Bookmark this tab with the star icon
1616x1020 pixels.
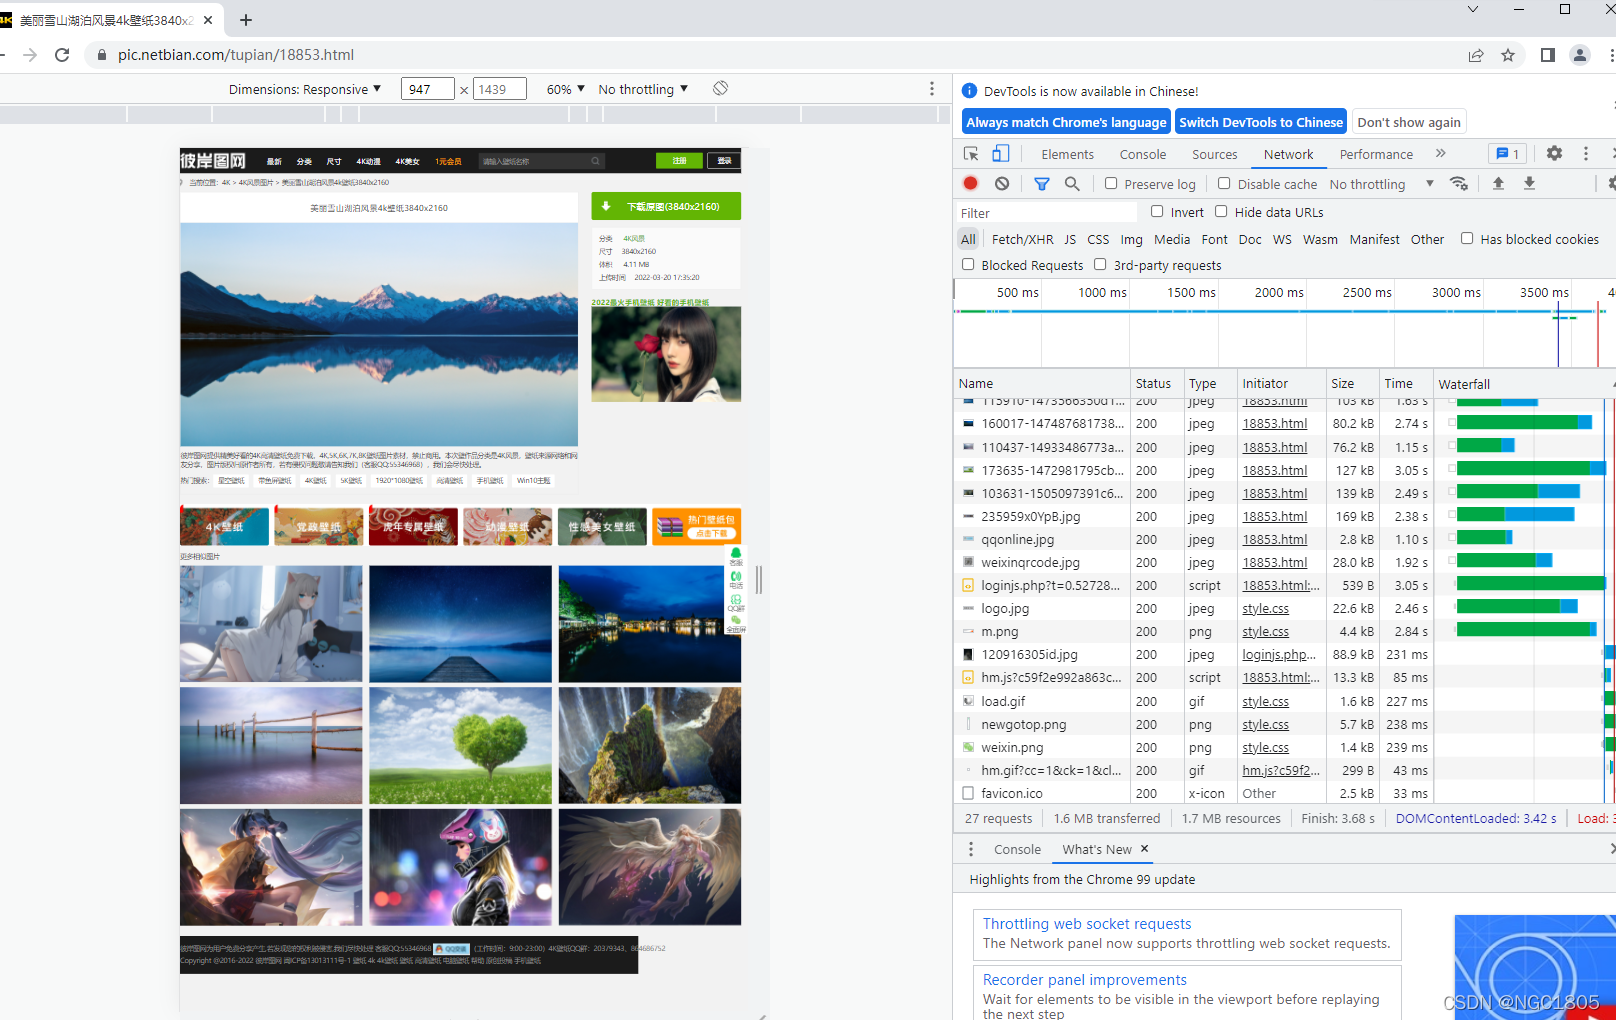click(1508, 55)
